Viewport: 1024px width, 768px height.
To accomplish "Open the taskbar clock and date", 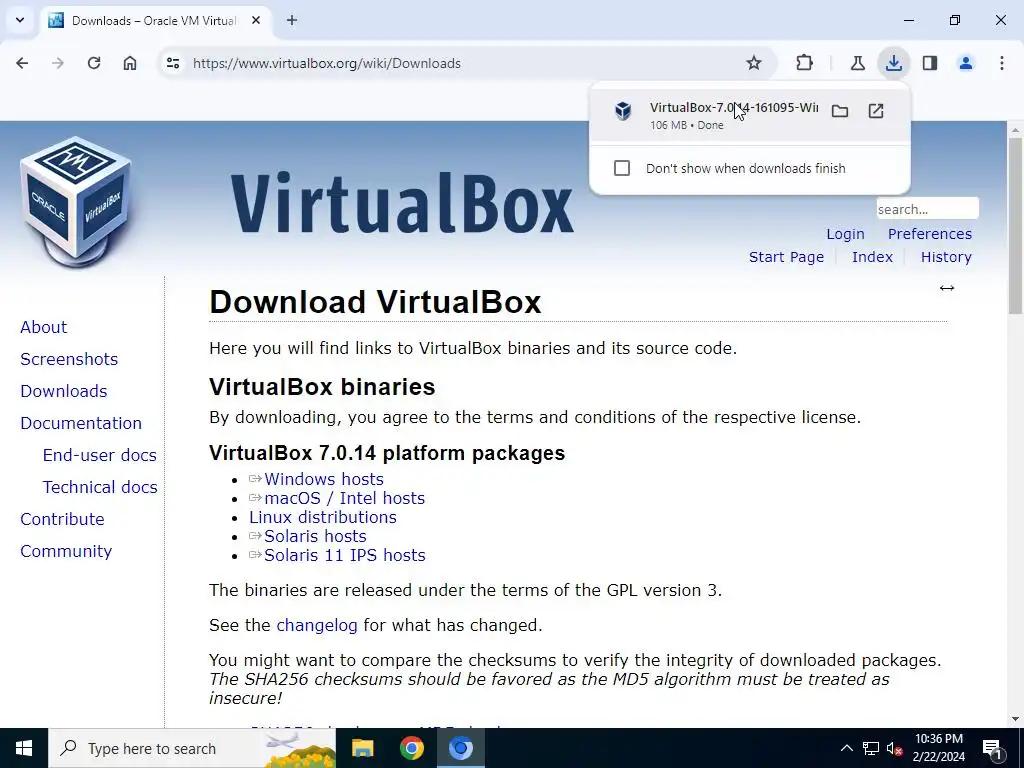I will click(938, 748).
